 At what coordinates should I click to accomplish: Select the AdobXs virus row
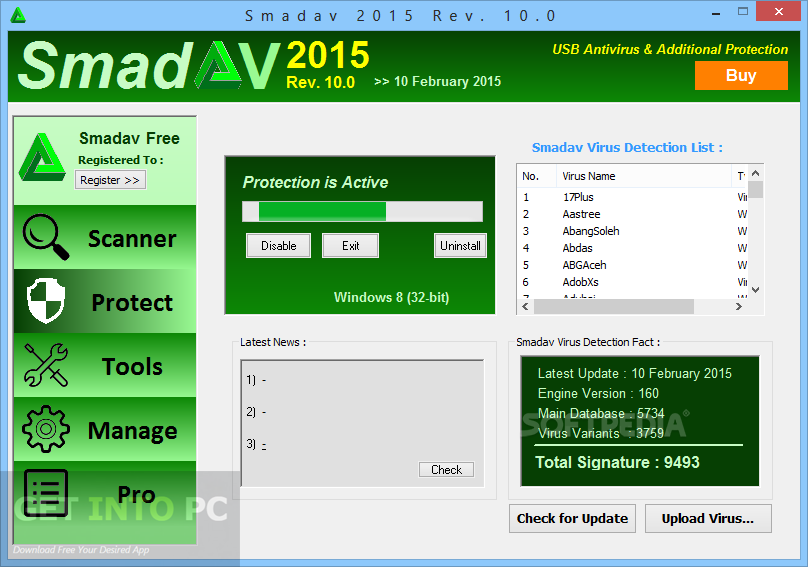(632, 282)
